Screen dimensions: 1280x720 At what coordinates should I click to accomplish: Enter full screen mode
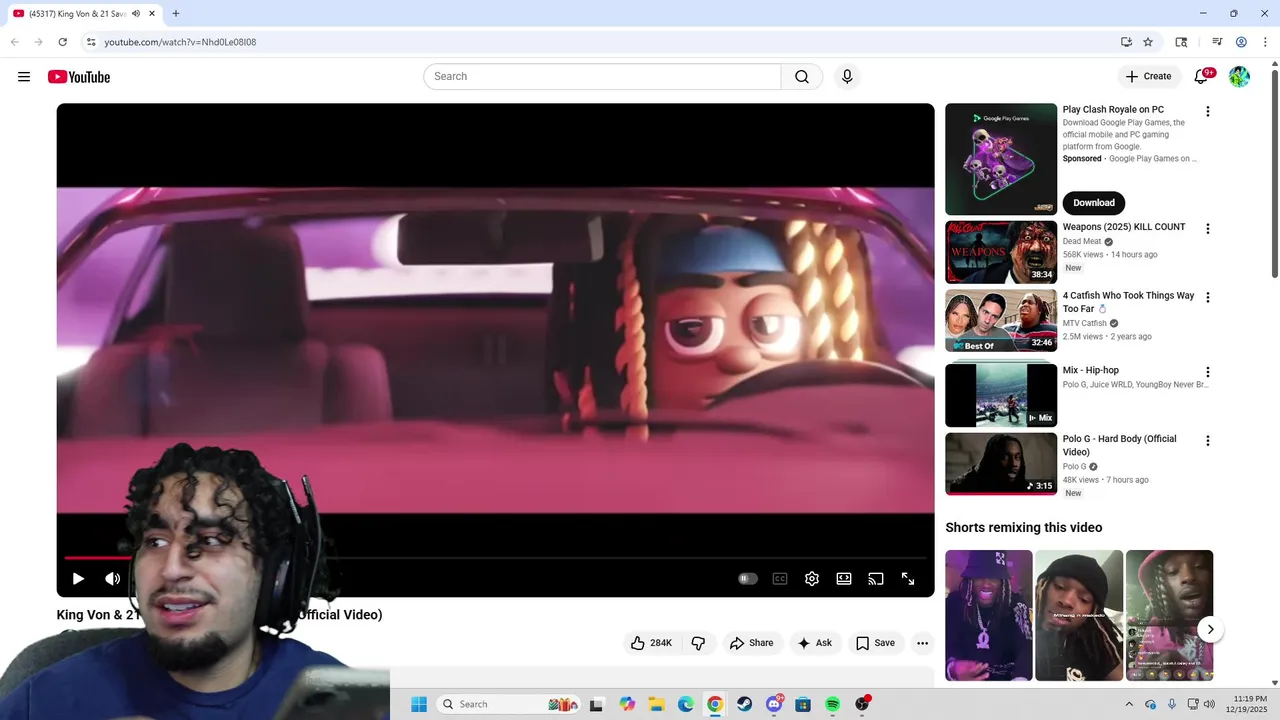[908, 578]
